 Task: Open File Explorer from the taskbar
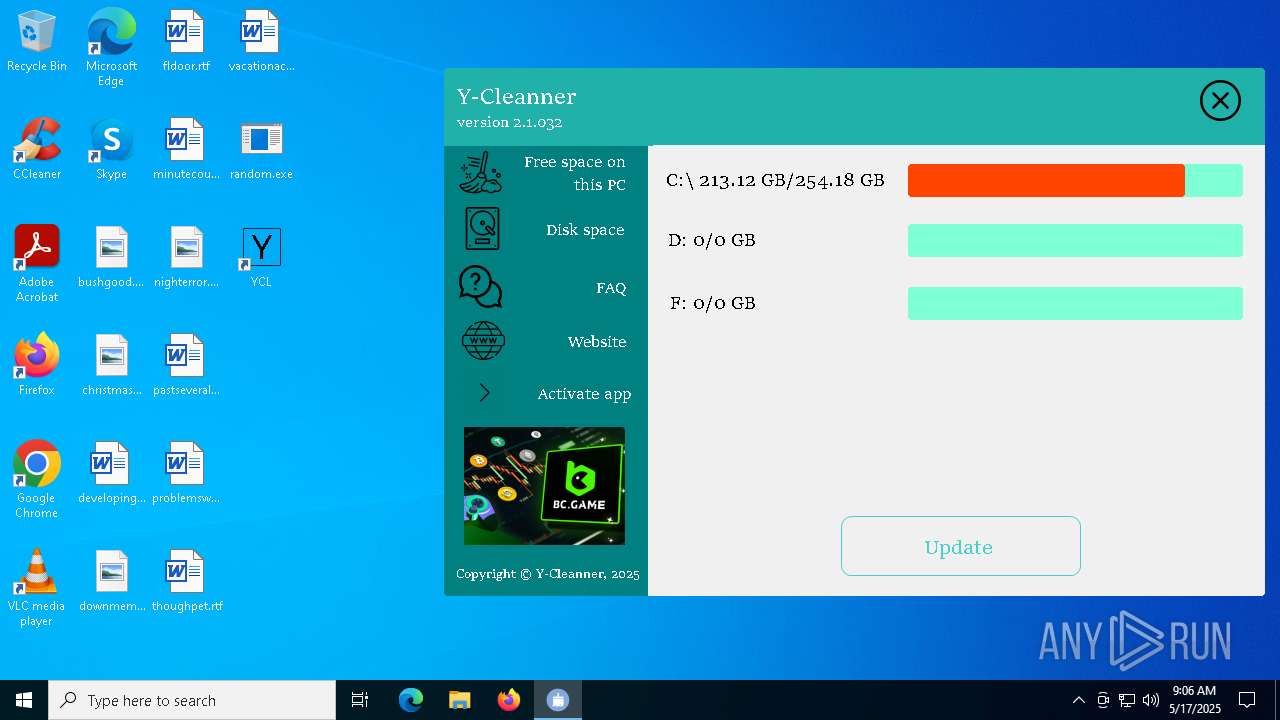tap(460, 700)
